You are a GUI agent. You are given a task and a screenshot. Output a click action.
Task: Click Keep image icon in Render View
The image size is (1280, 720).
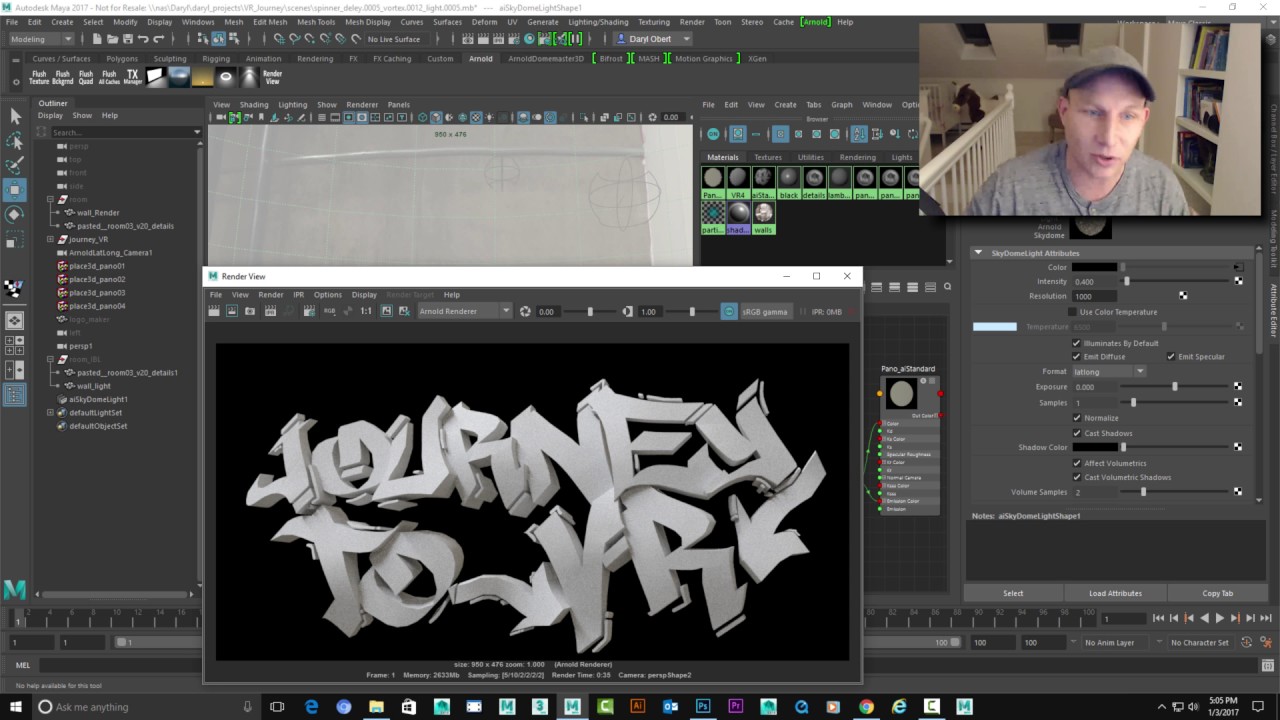[386, 311]
